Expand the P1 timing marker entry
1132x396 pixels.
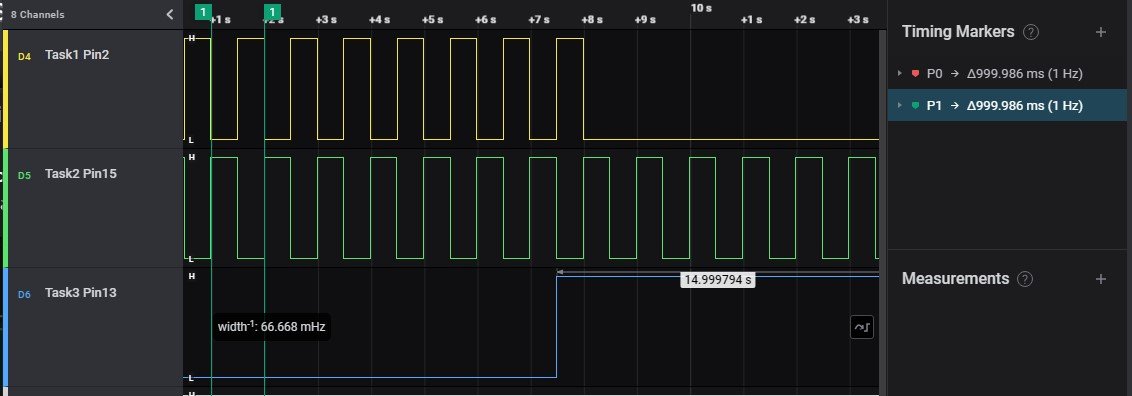[x=900, y=105]
